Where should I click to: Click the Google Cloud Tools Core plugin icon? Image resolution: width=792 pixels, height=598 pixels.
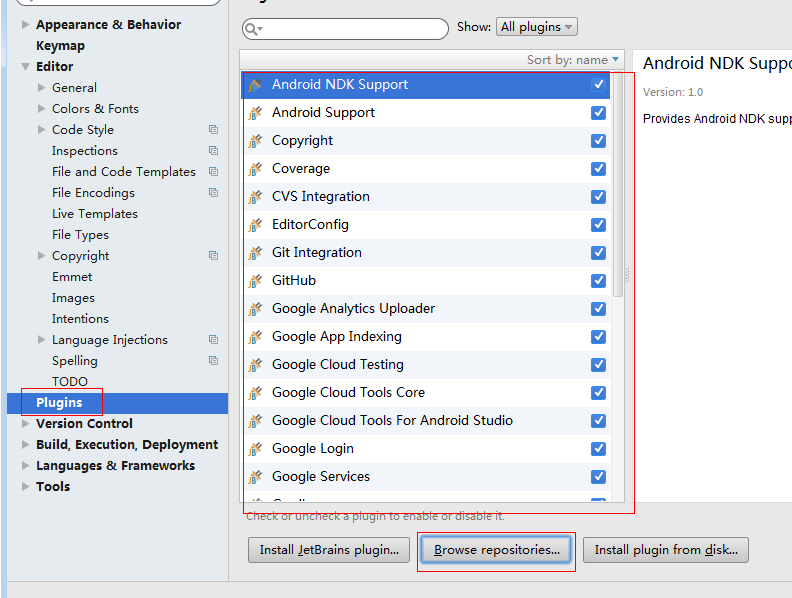tap(256, 393)
